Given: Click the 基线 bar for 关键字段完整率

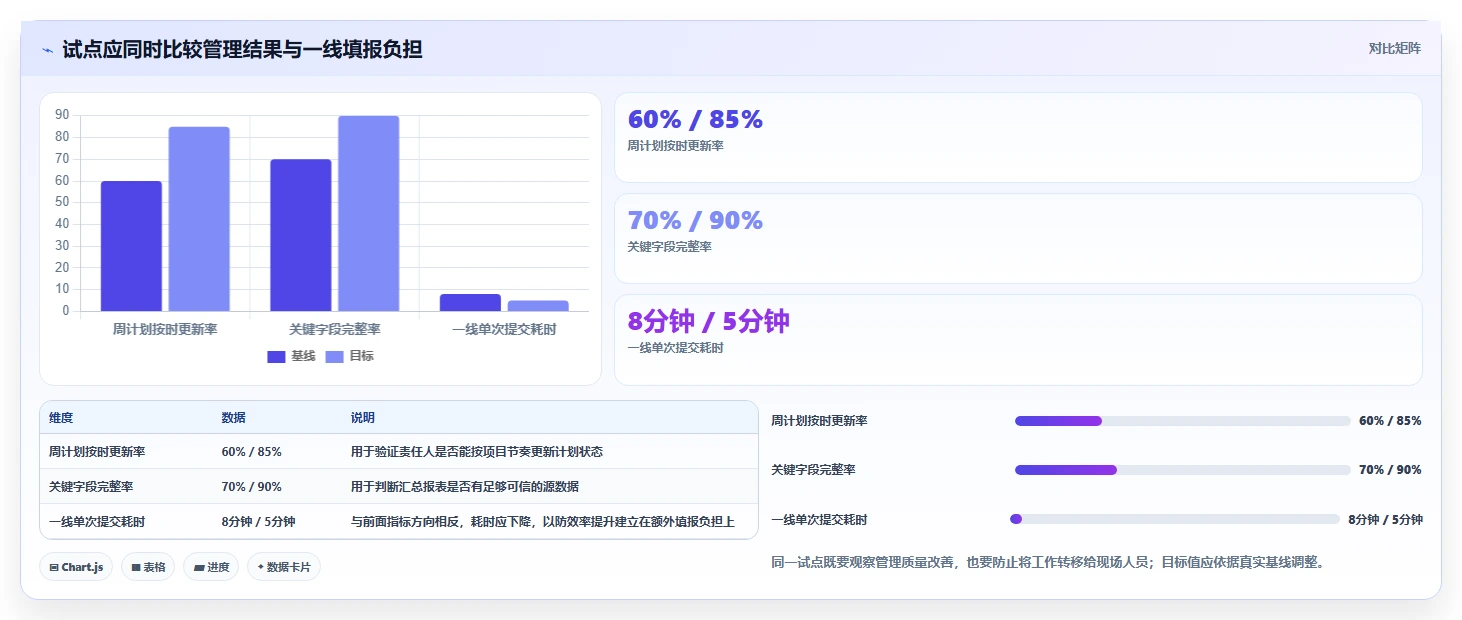Looking at the screenshot, I should pos(301,235).
